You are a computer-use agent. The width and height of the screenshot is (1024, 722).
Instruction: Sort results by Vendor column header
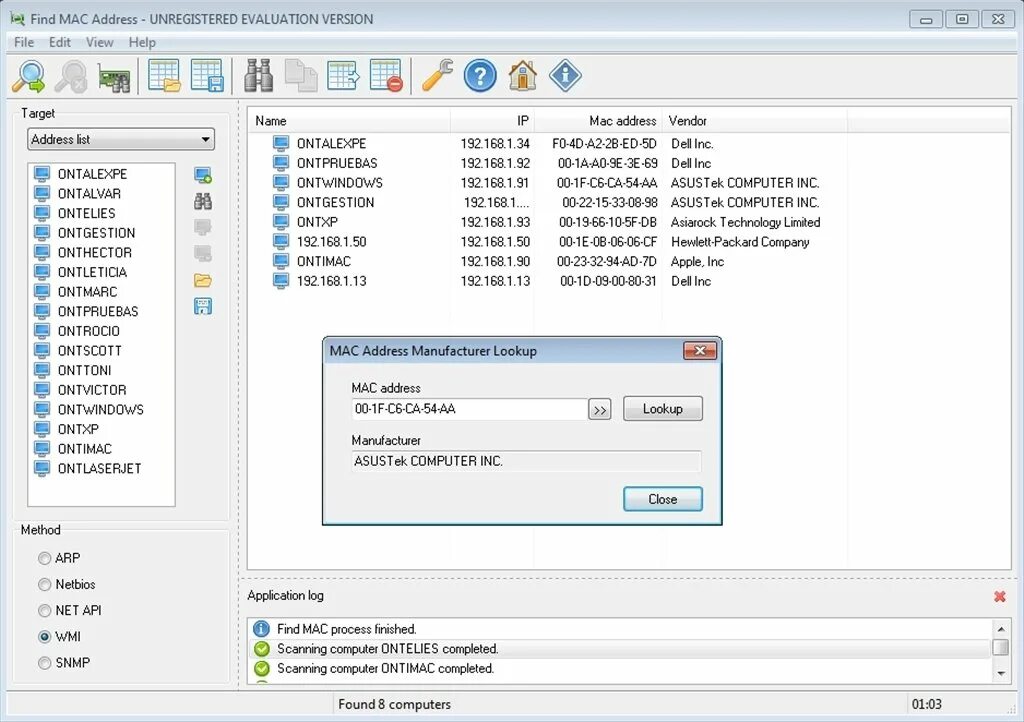(x=754, y=121)
